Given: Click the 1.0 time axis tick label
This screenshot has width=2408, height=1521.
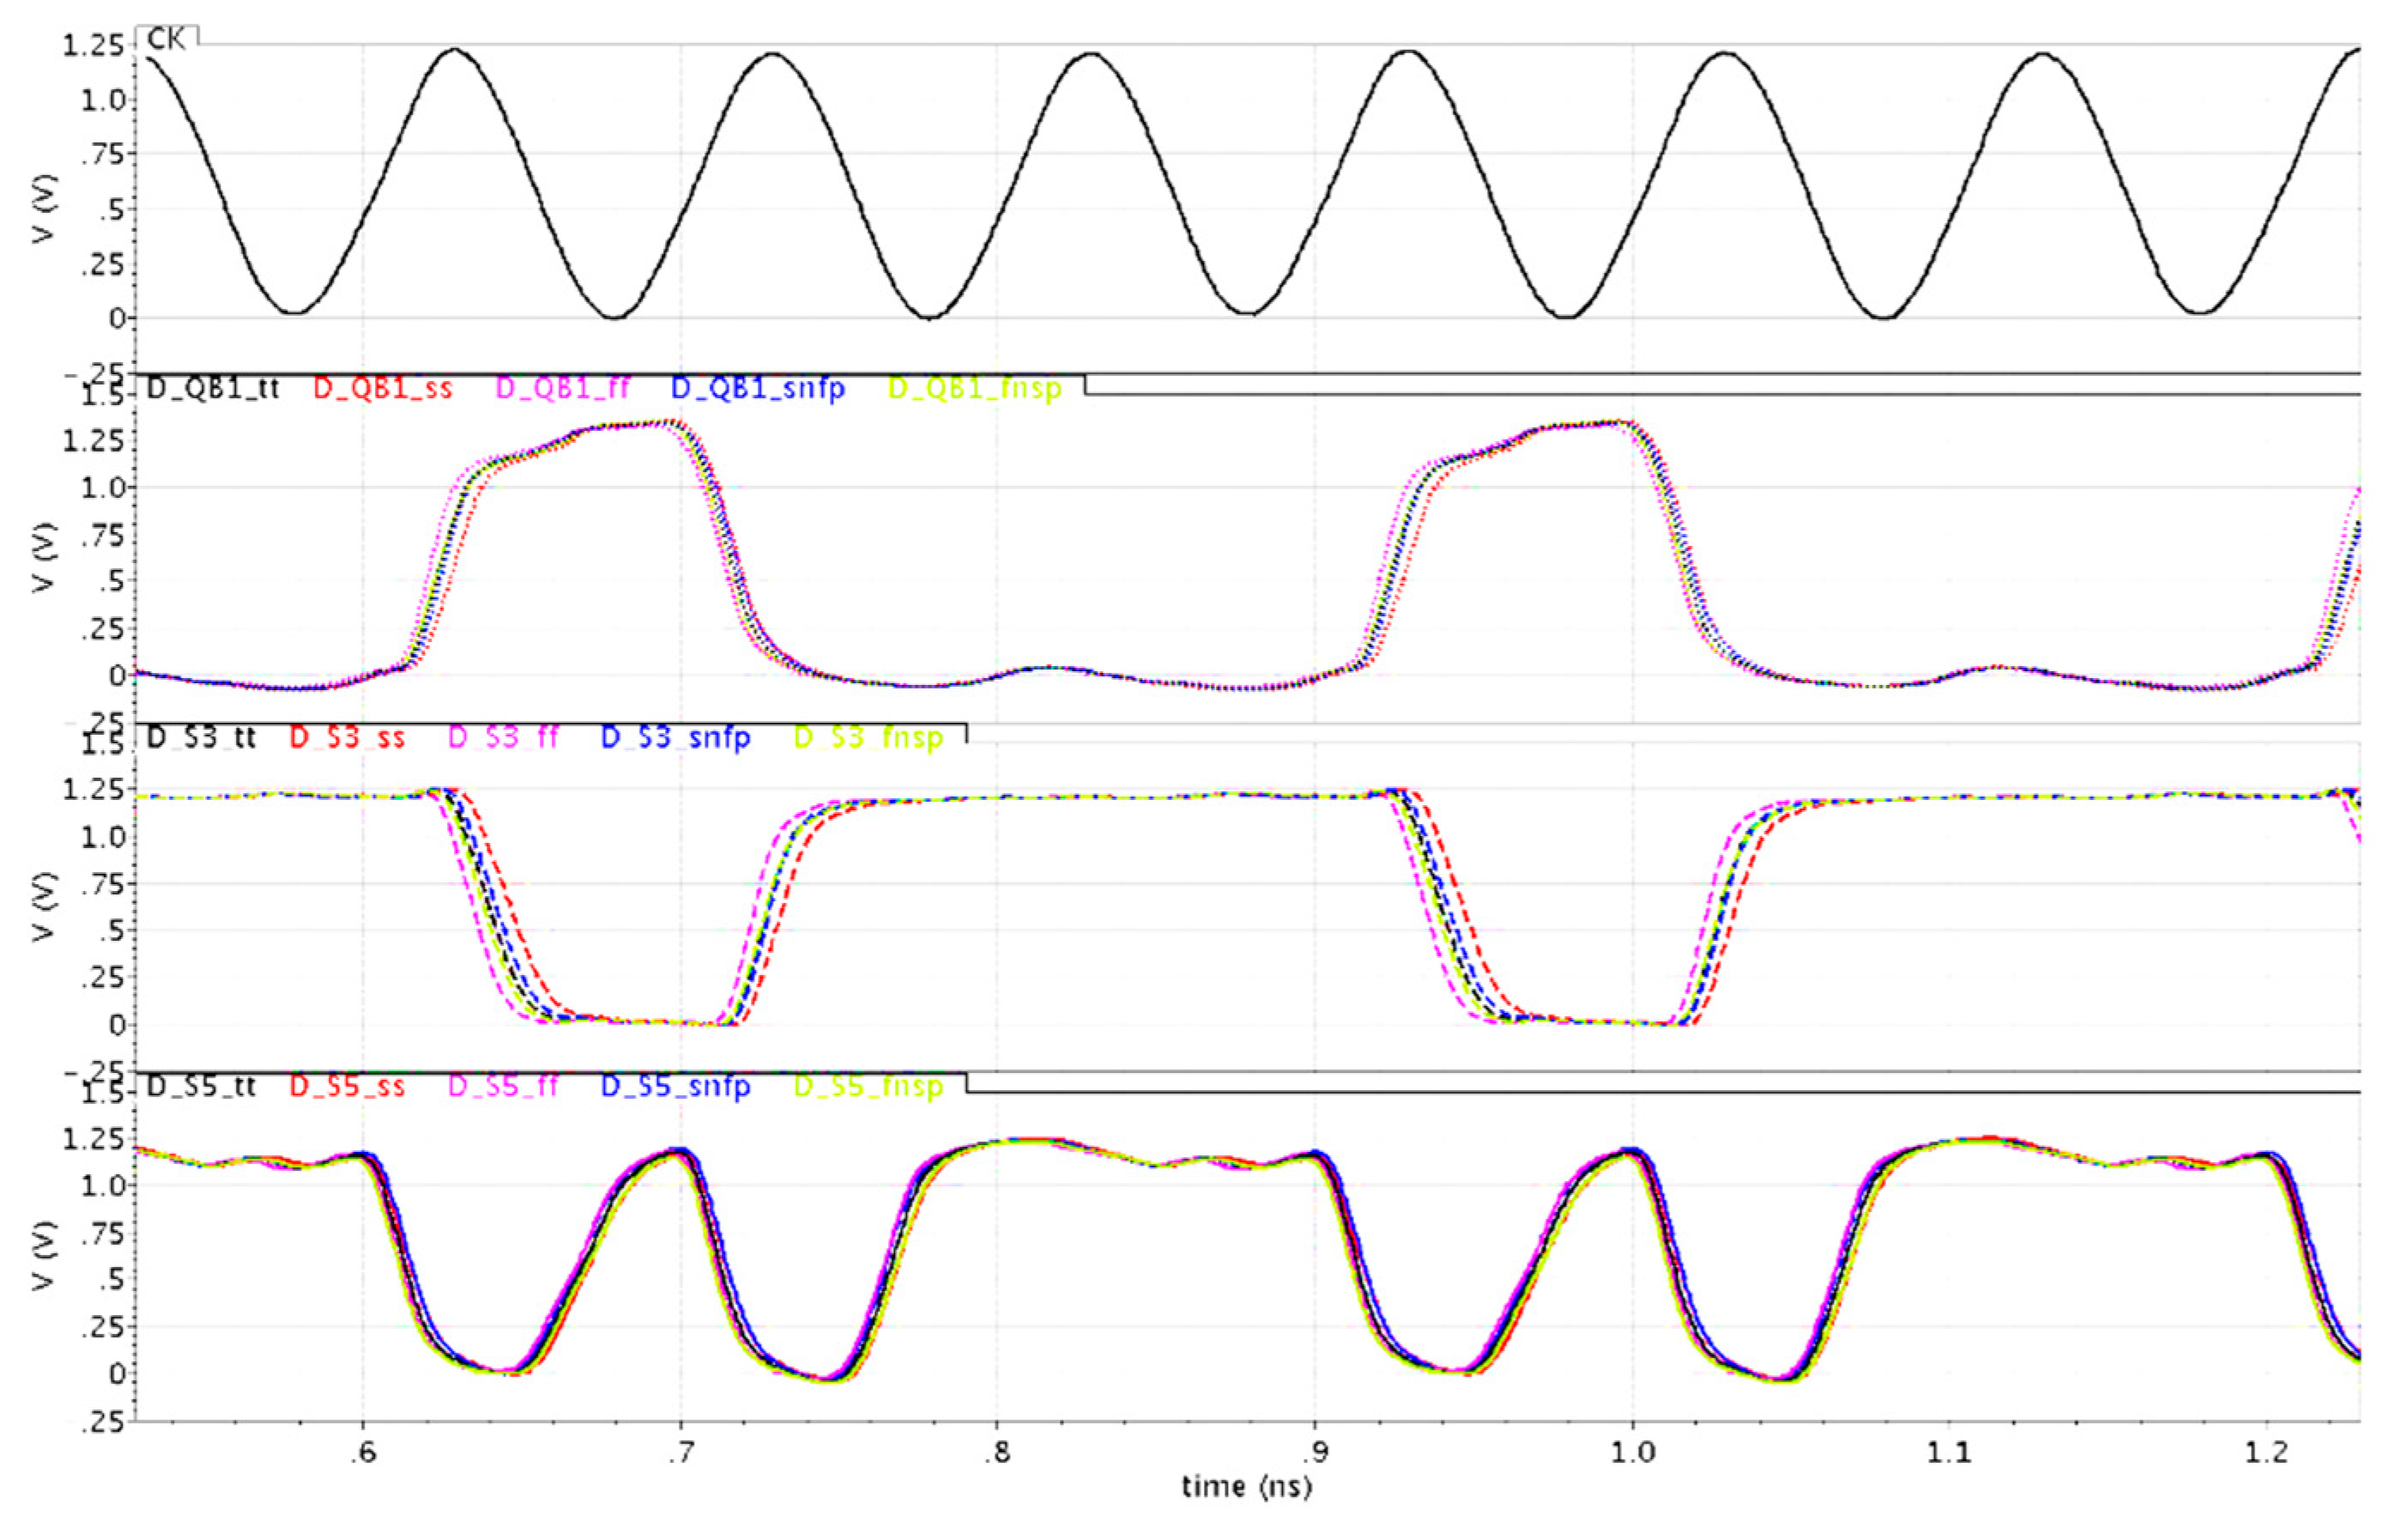Looking at the screenshot, I should (1633, 1452).
